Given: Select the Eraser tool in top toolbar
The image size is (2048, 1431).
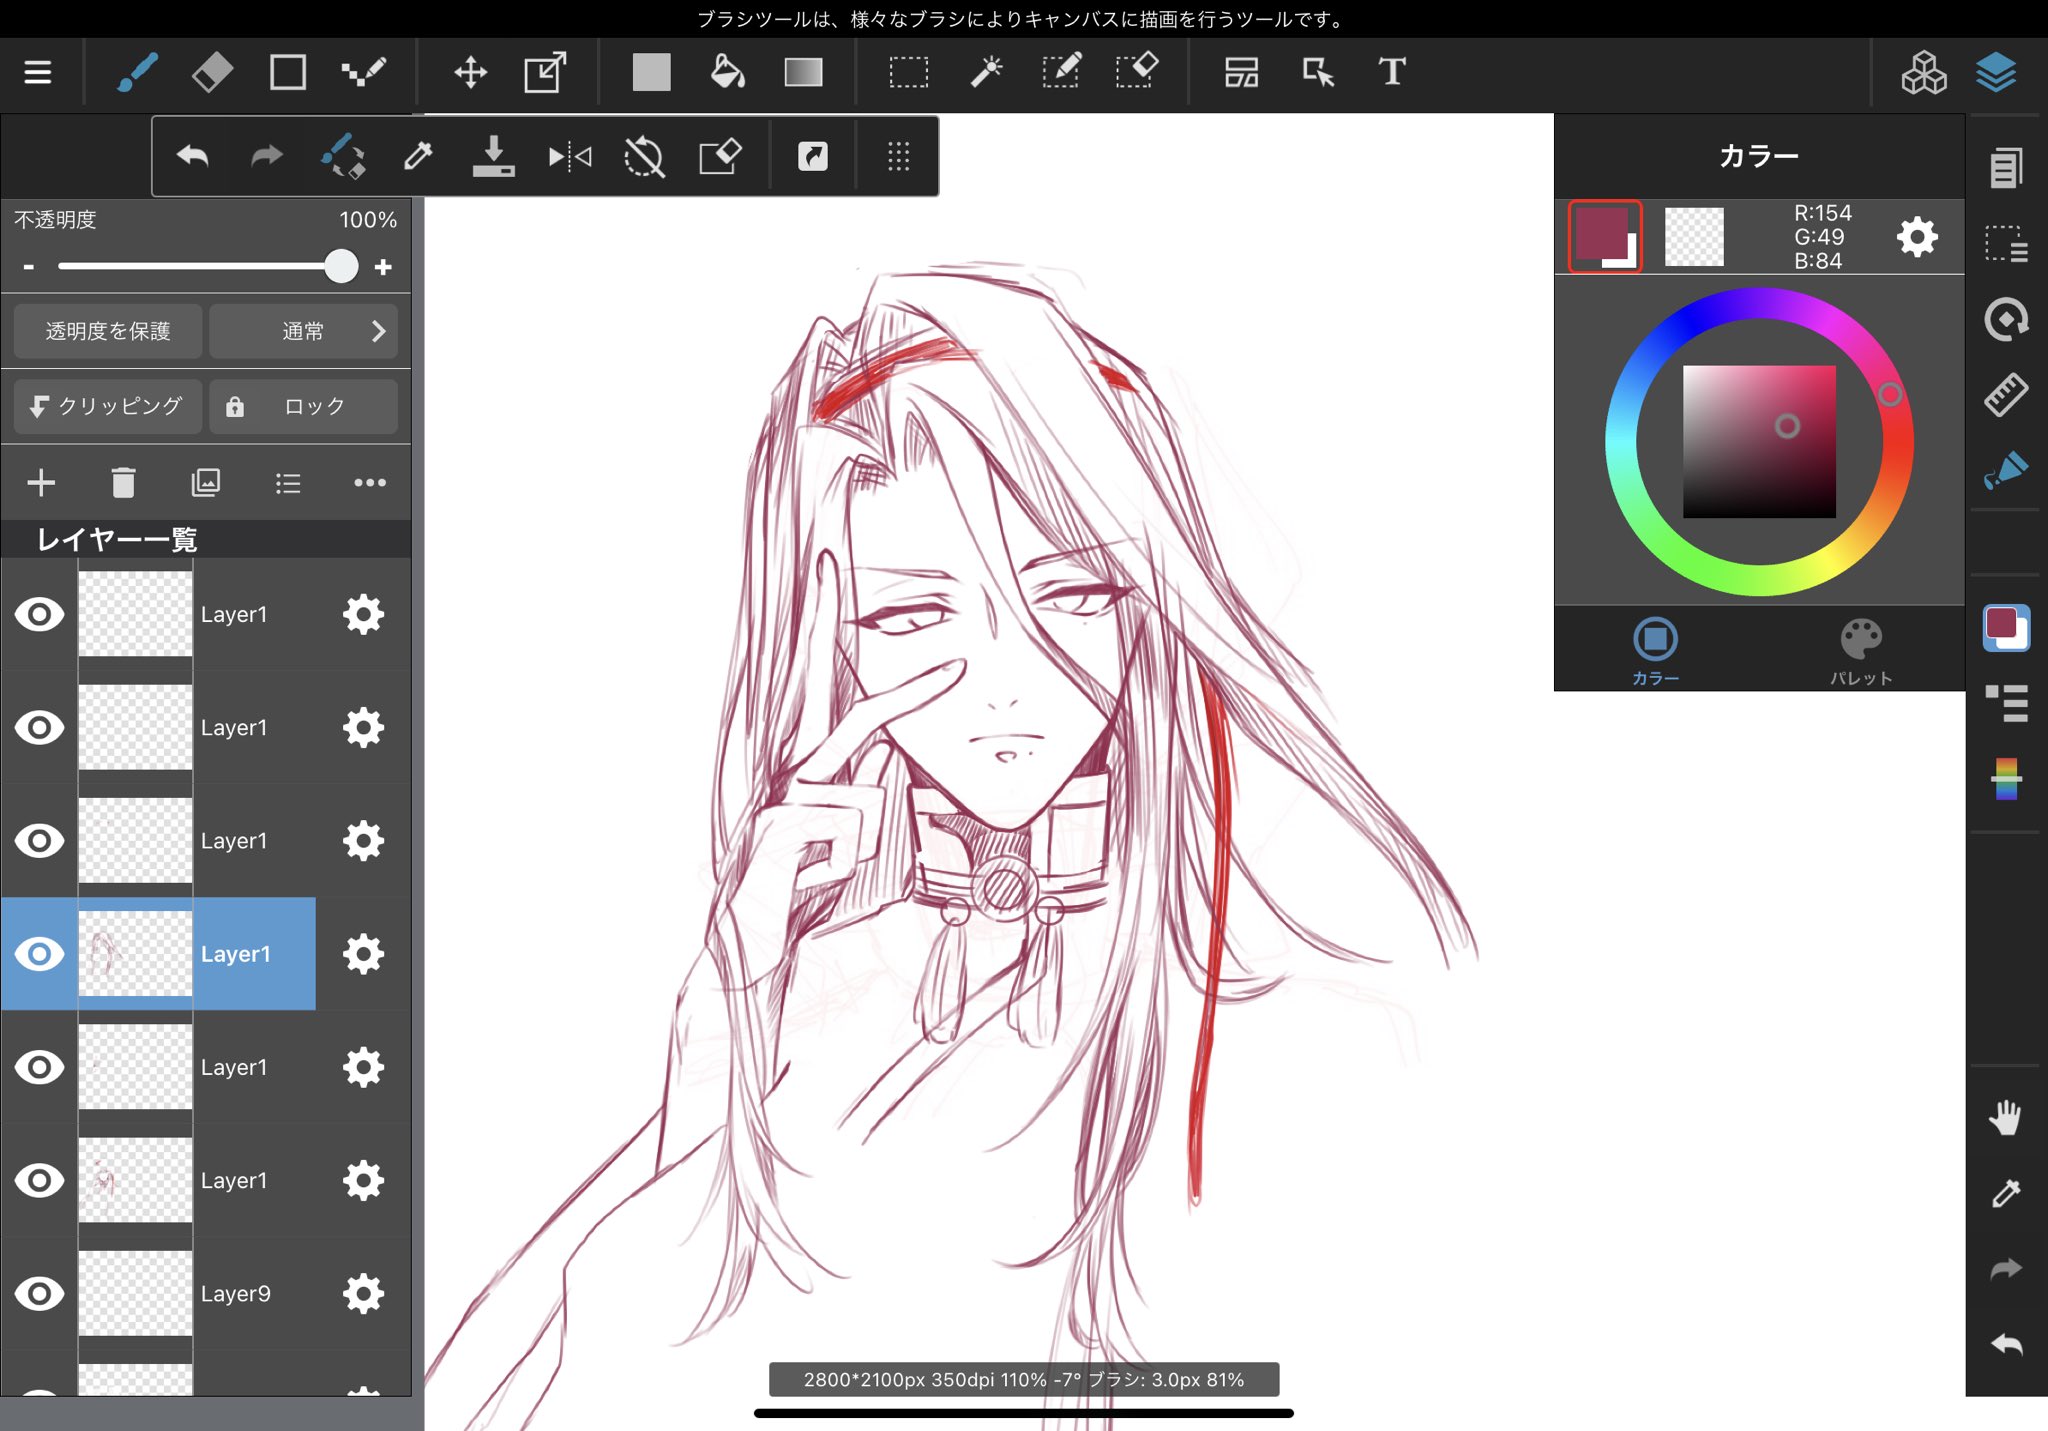Looking at the screenshot, I should coord(212,72).
